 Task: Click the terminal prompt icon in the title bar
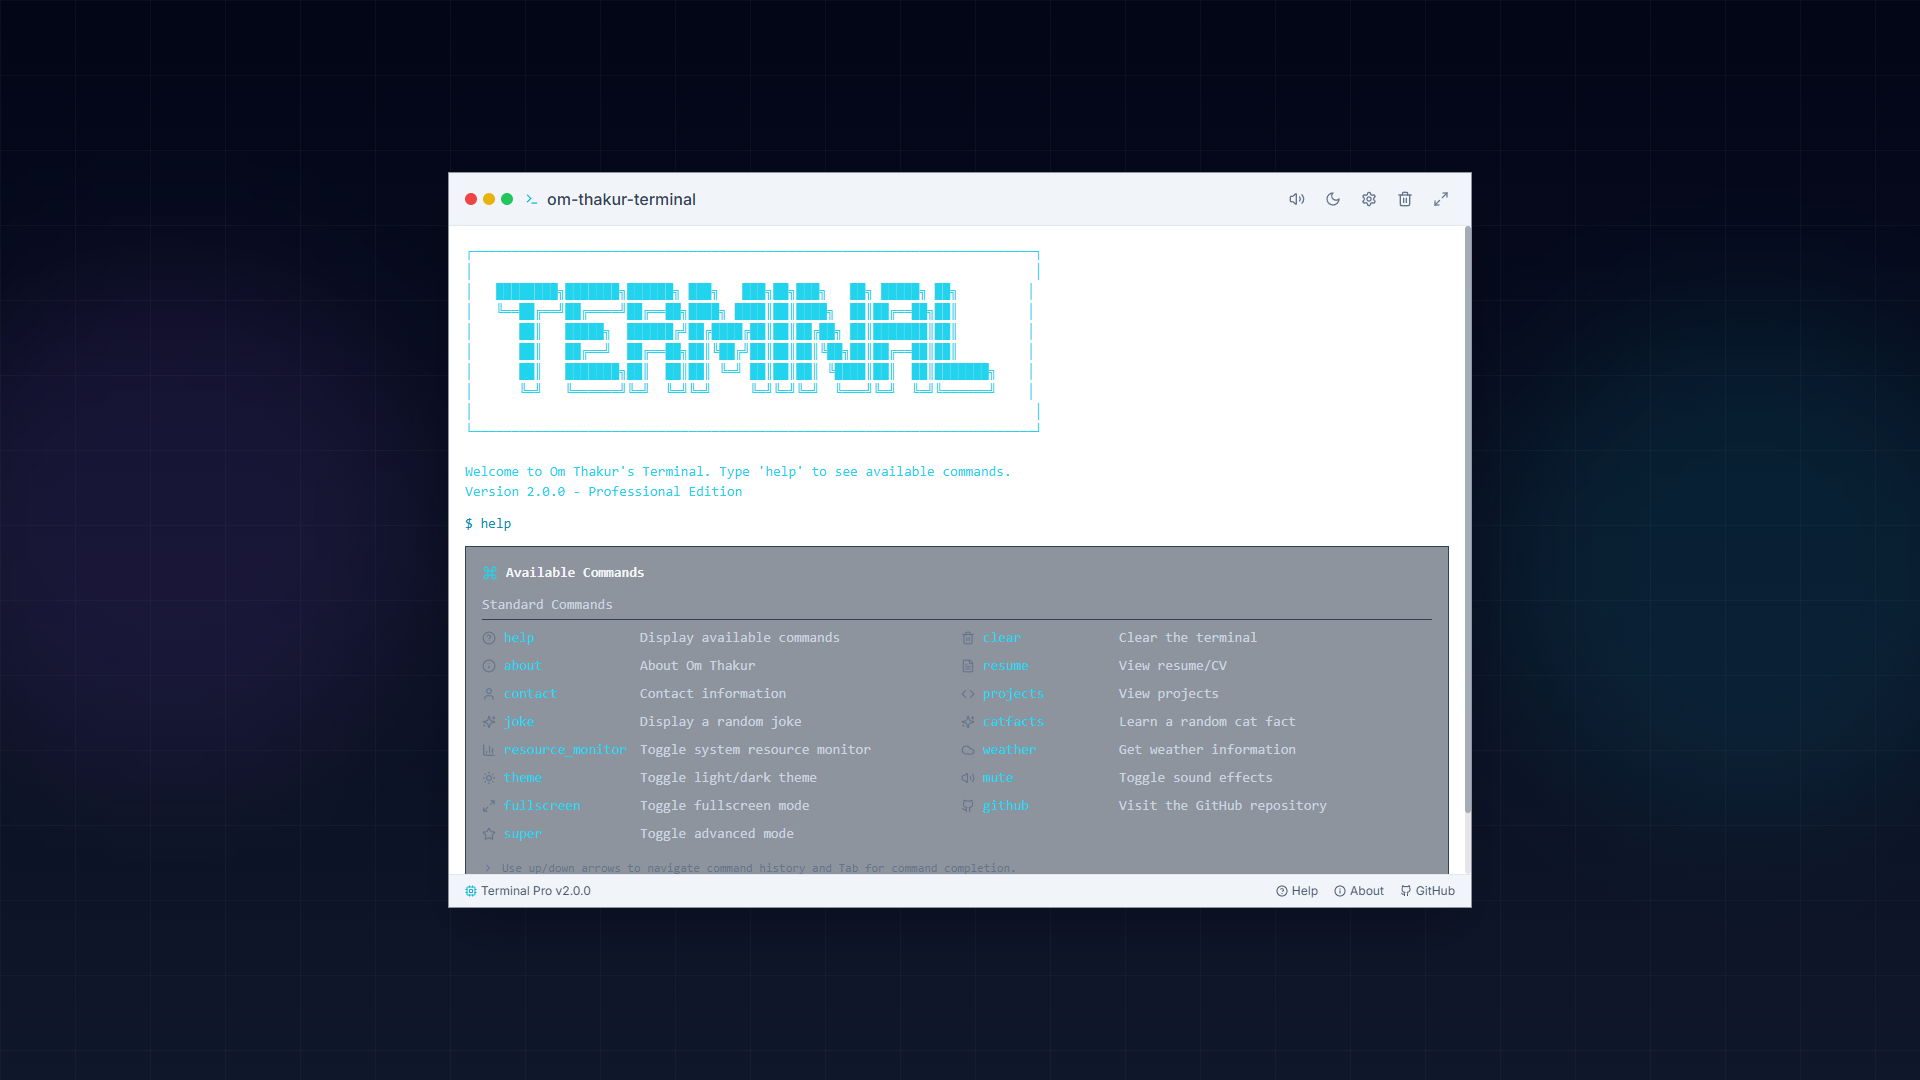[532, 199]
